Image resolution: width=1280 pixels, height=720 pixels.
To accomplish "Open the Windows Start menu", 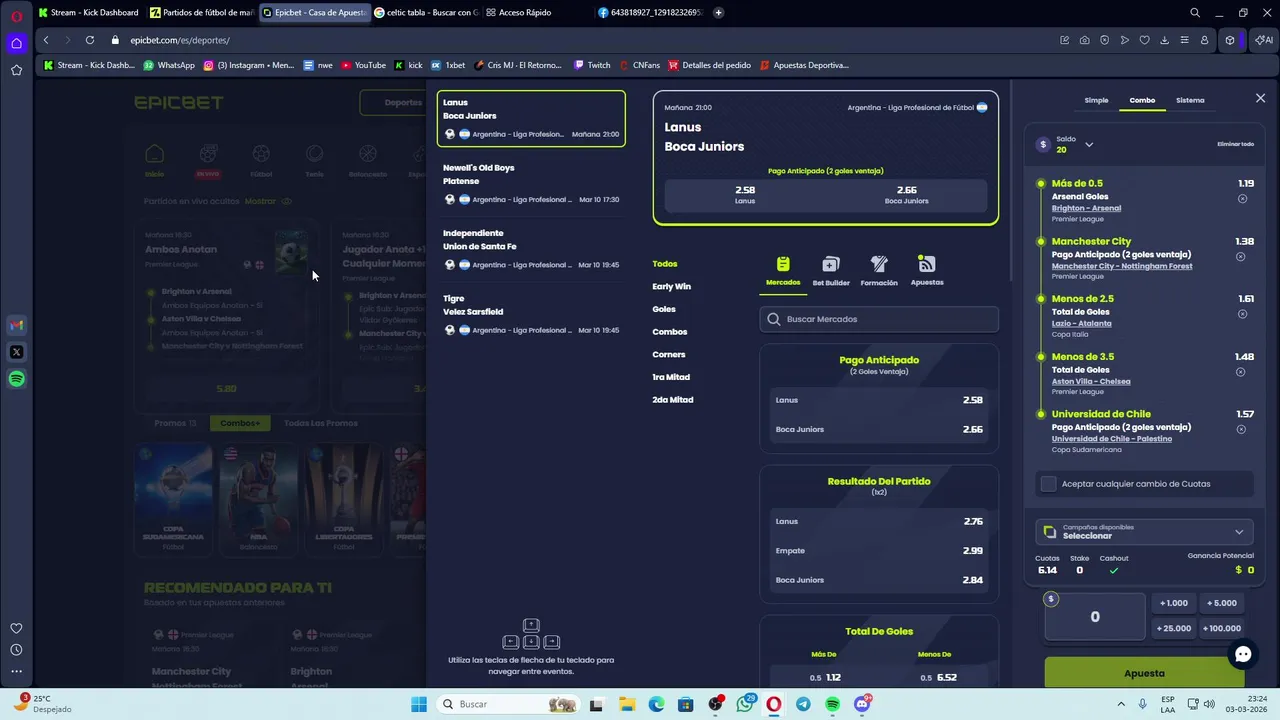I will [x=418, y=704].
